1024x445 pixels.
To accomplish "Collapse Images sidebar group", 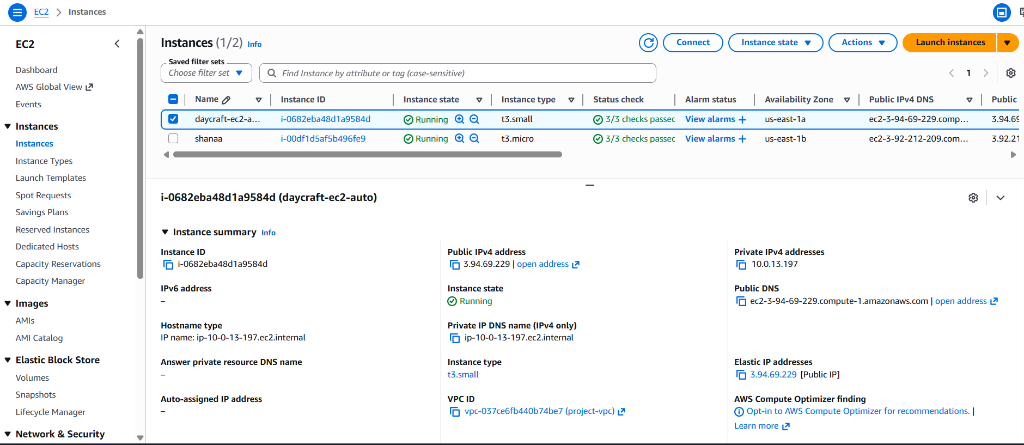I will (x=8, y=304).
